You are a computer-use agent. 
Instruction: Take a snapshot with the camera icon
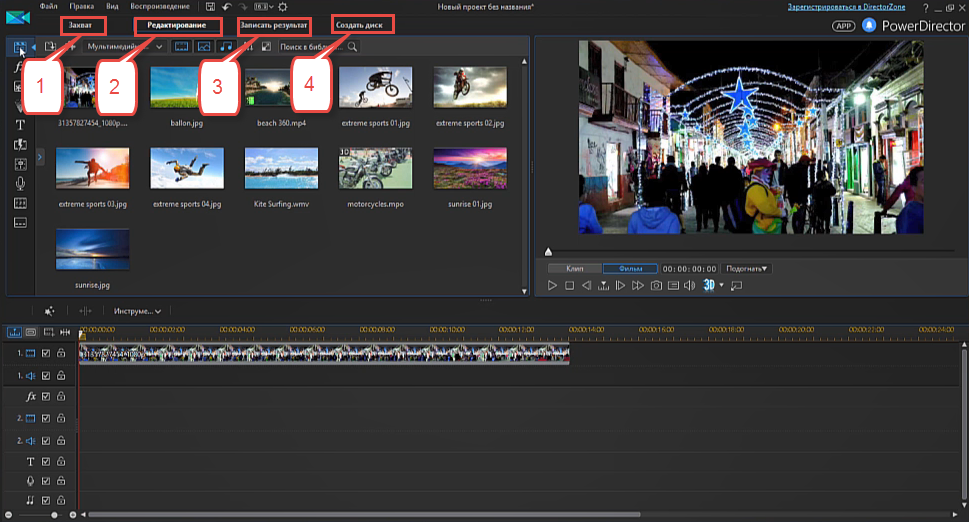[x=656, y=286]
